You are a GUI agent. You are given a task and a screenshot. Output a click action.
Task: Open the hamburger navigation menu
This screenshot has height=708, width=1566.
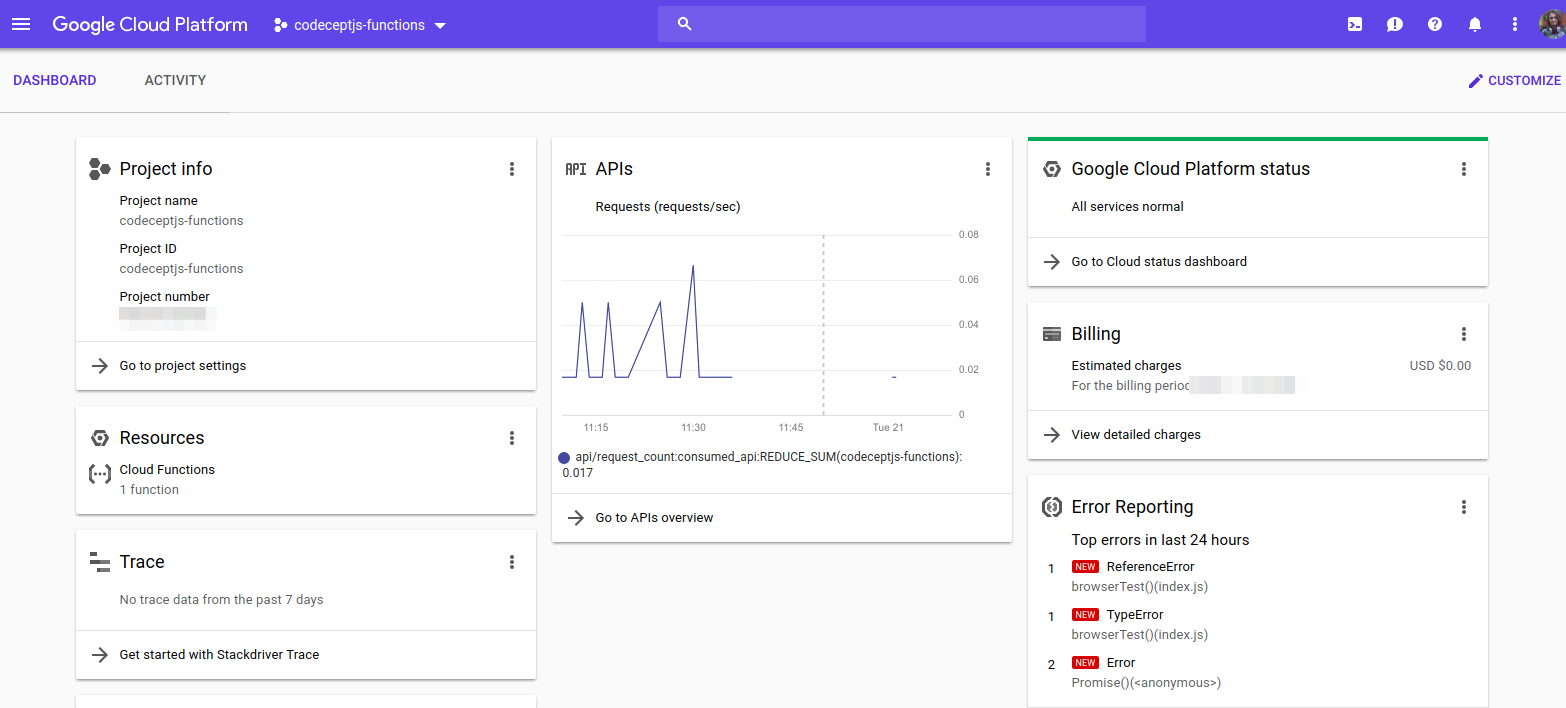point(21,24)
